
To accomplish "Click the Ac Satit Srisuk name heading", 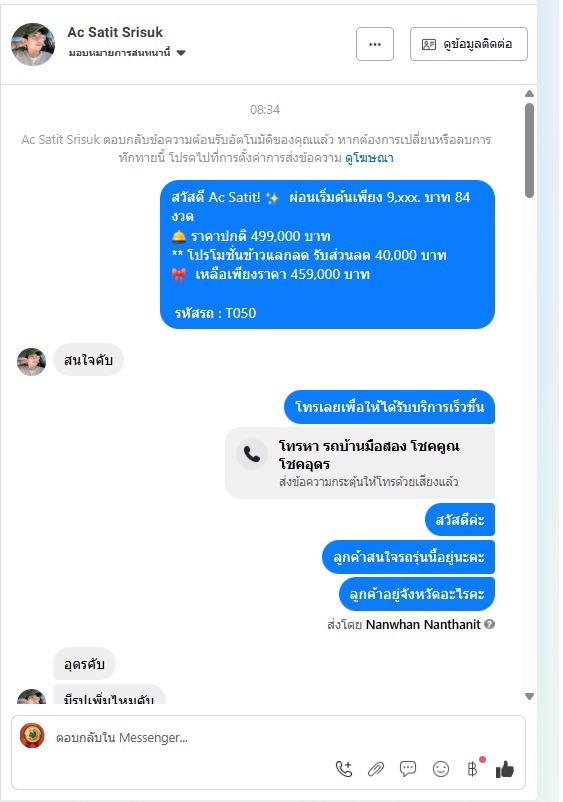I will pyautogui.click(x=115, y=32).
